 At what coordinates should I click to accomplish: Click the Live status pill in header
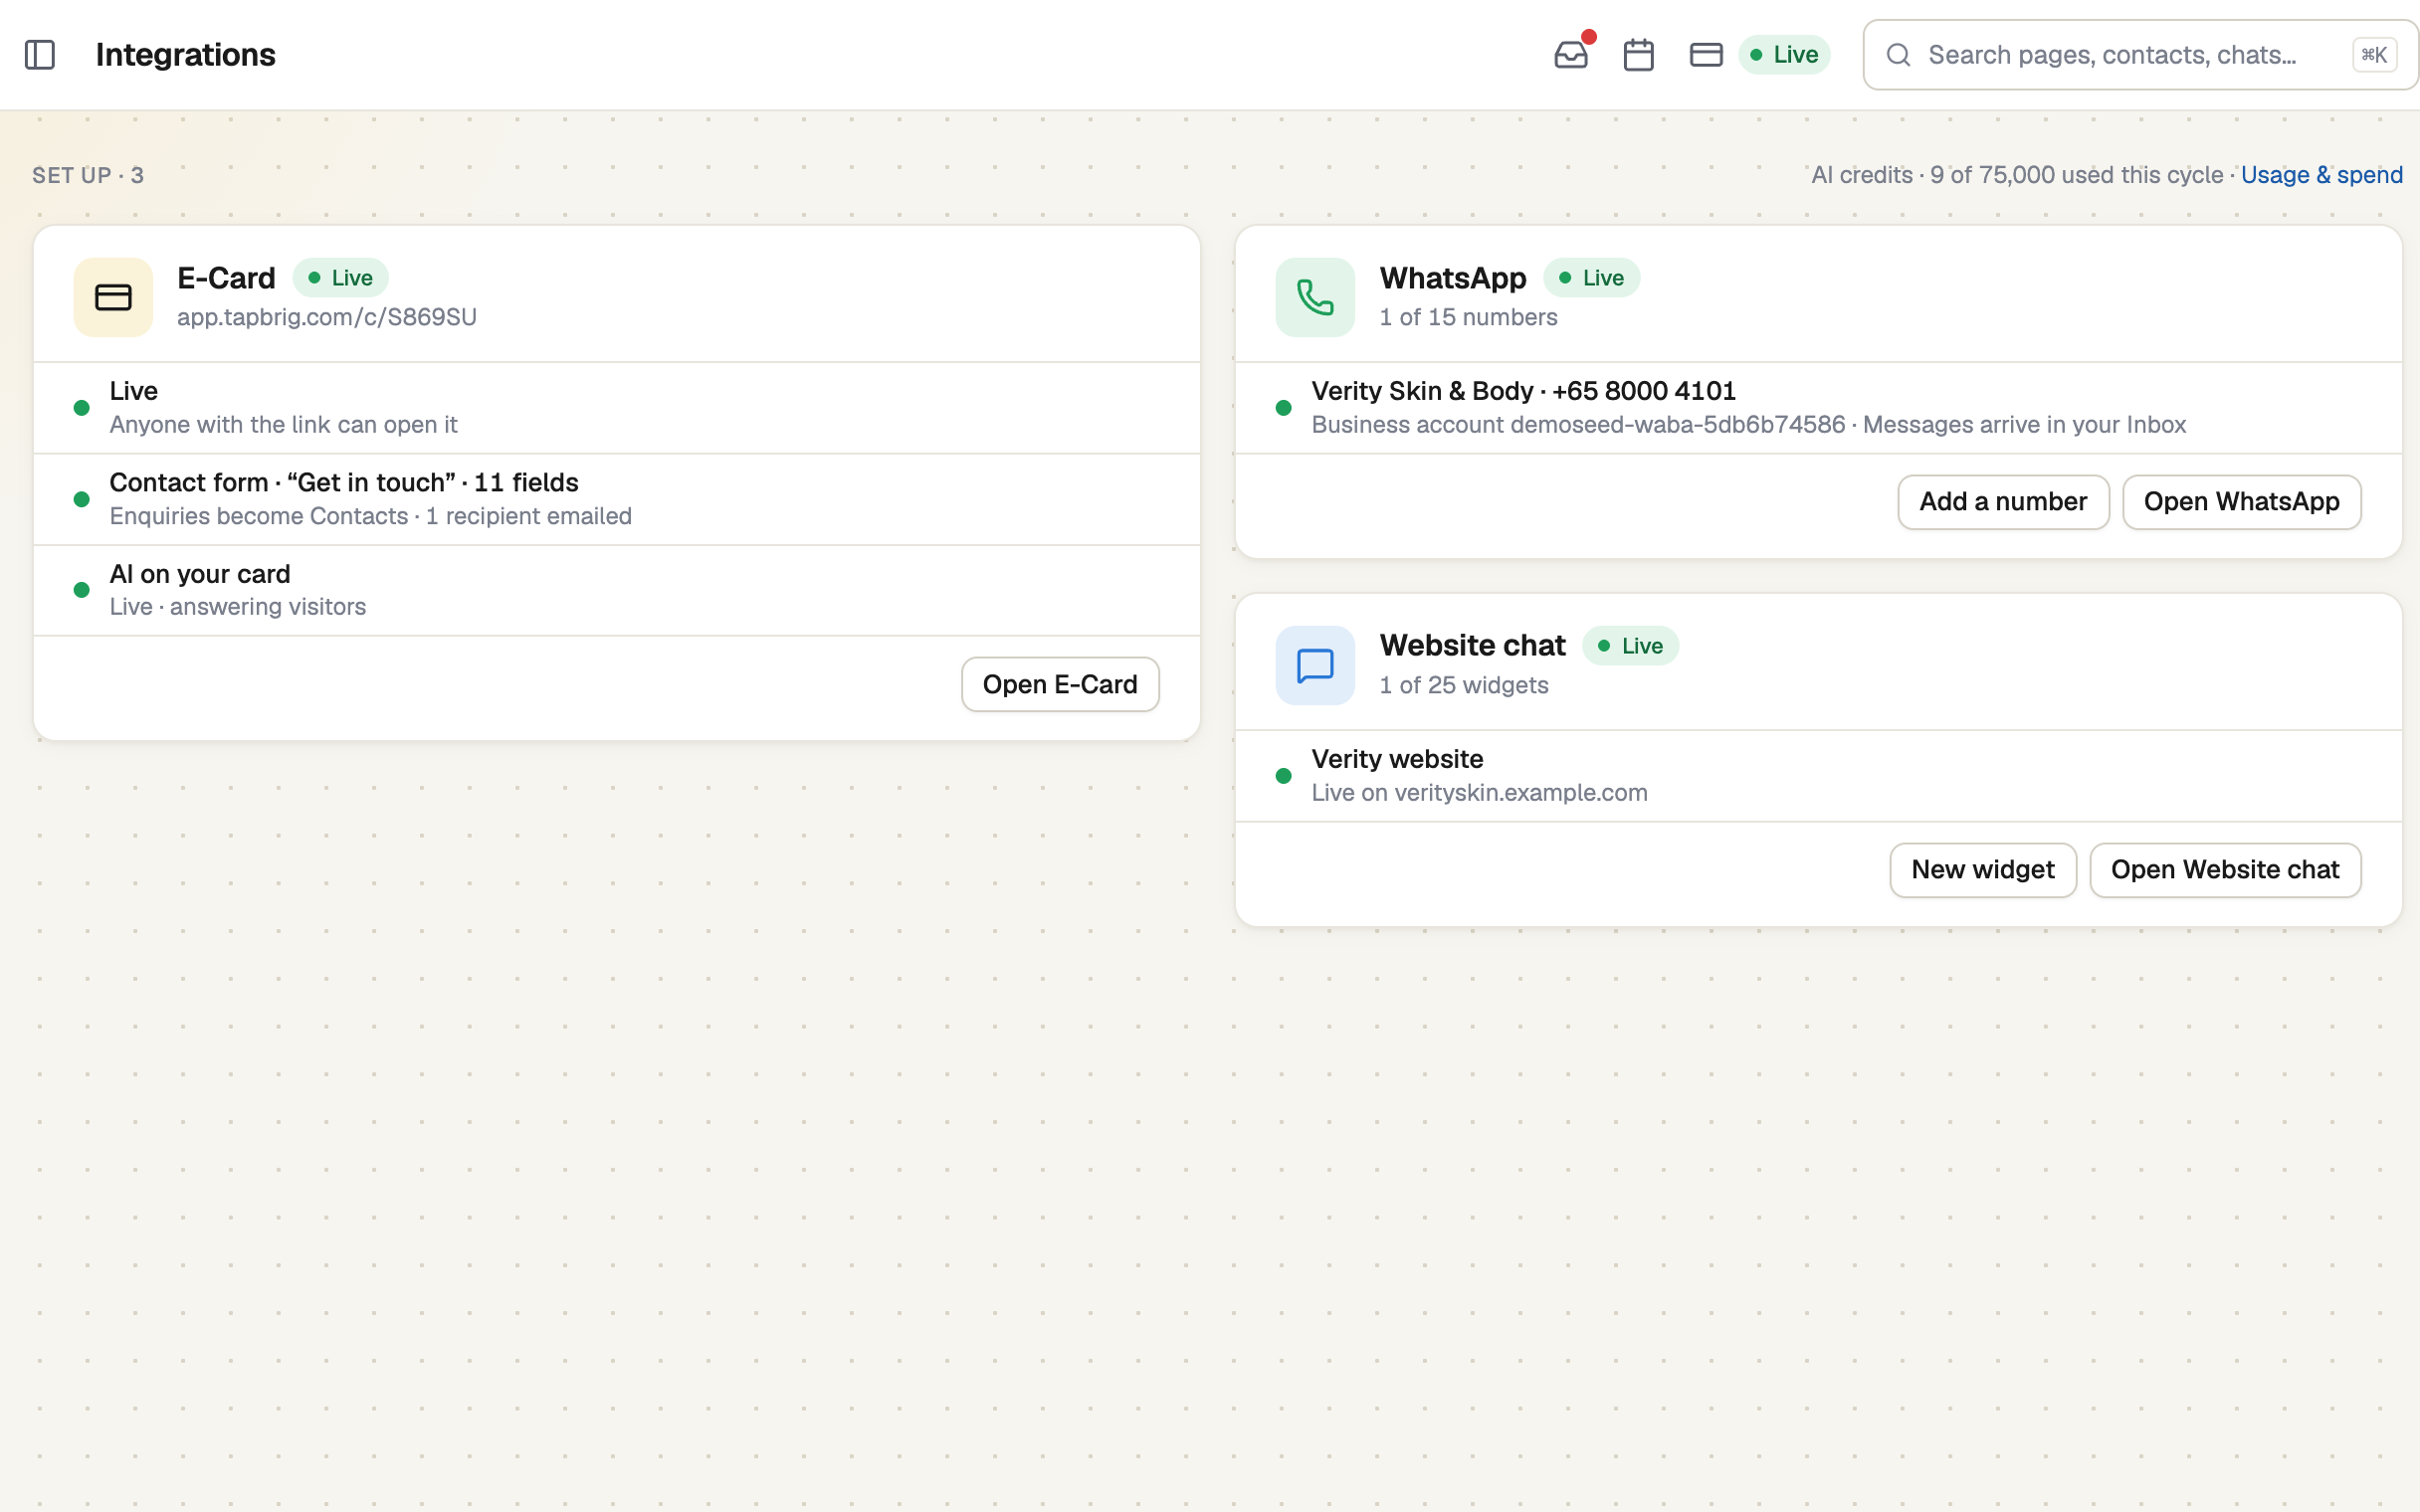click(x=1784, y=55)
